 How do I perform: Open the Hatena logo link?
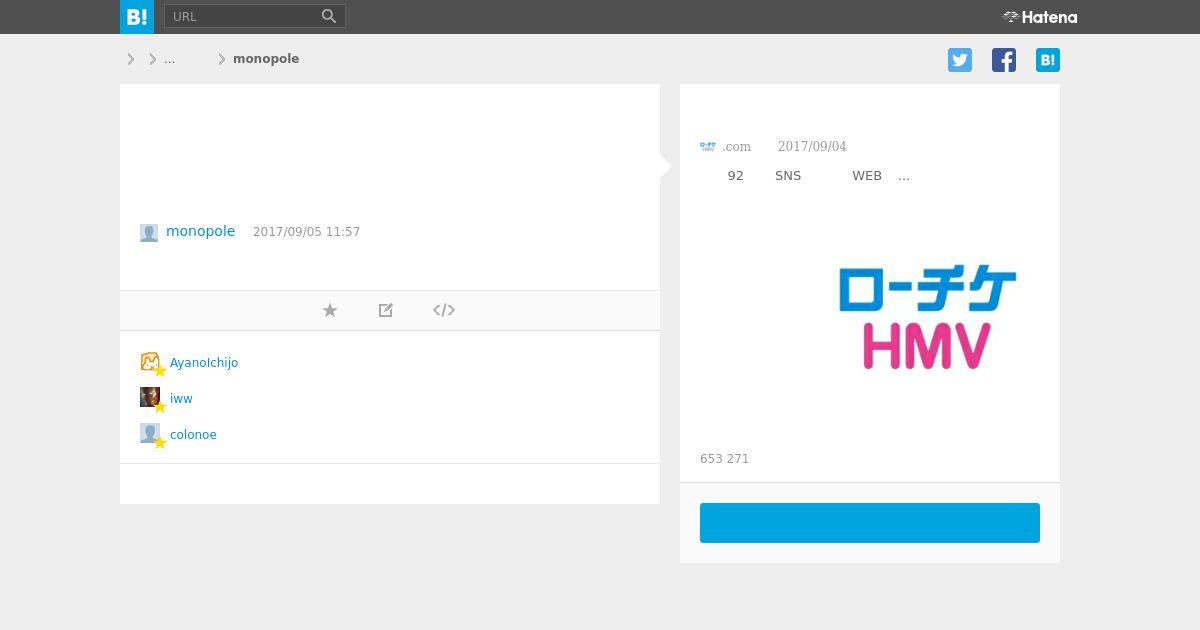point(1040,17)
